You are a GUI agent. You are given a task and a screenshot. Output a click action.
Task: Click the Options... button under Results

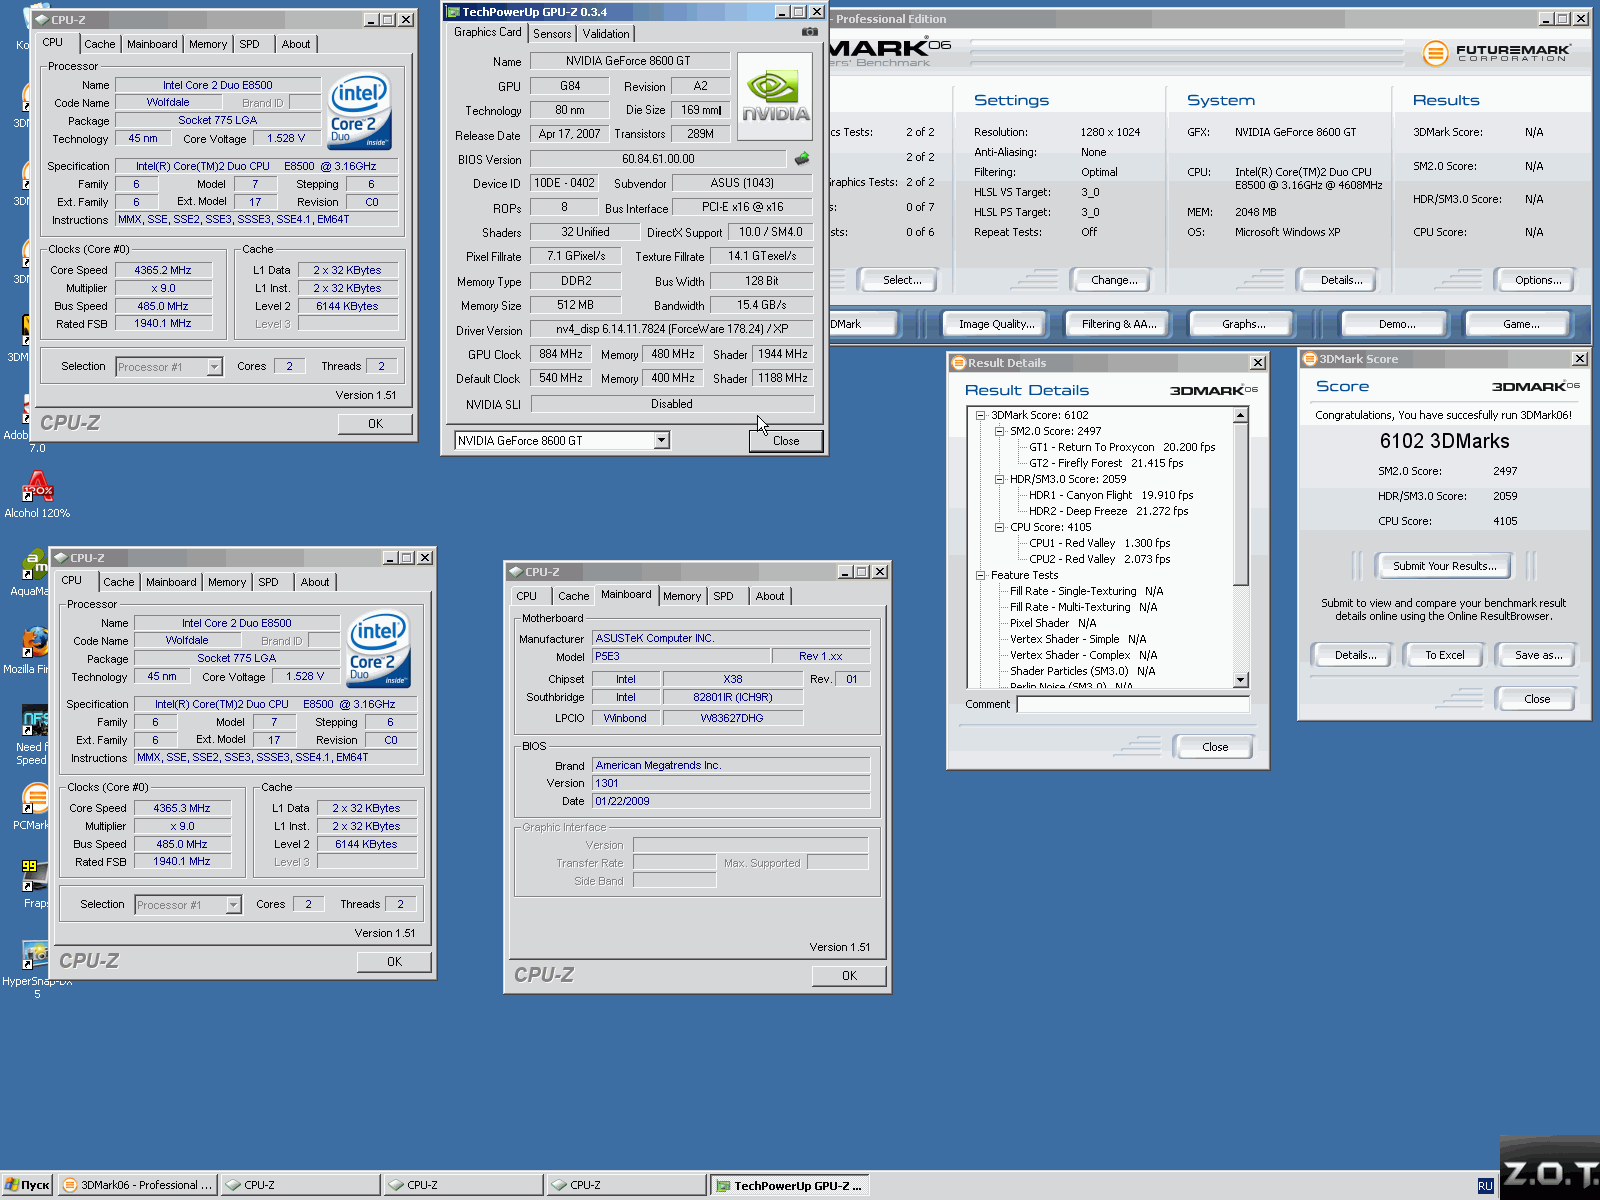[1537, 280]
